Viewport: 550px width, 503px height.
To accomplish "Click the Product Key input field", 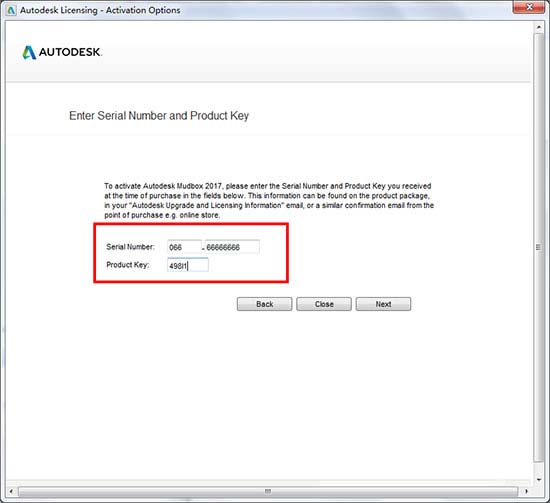I will pos(188,265).
